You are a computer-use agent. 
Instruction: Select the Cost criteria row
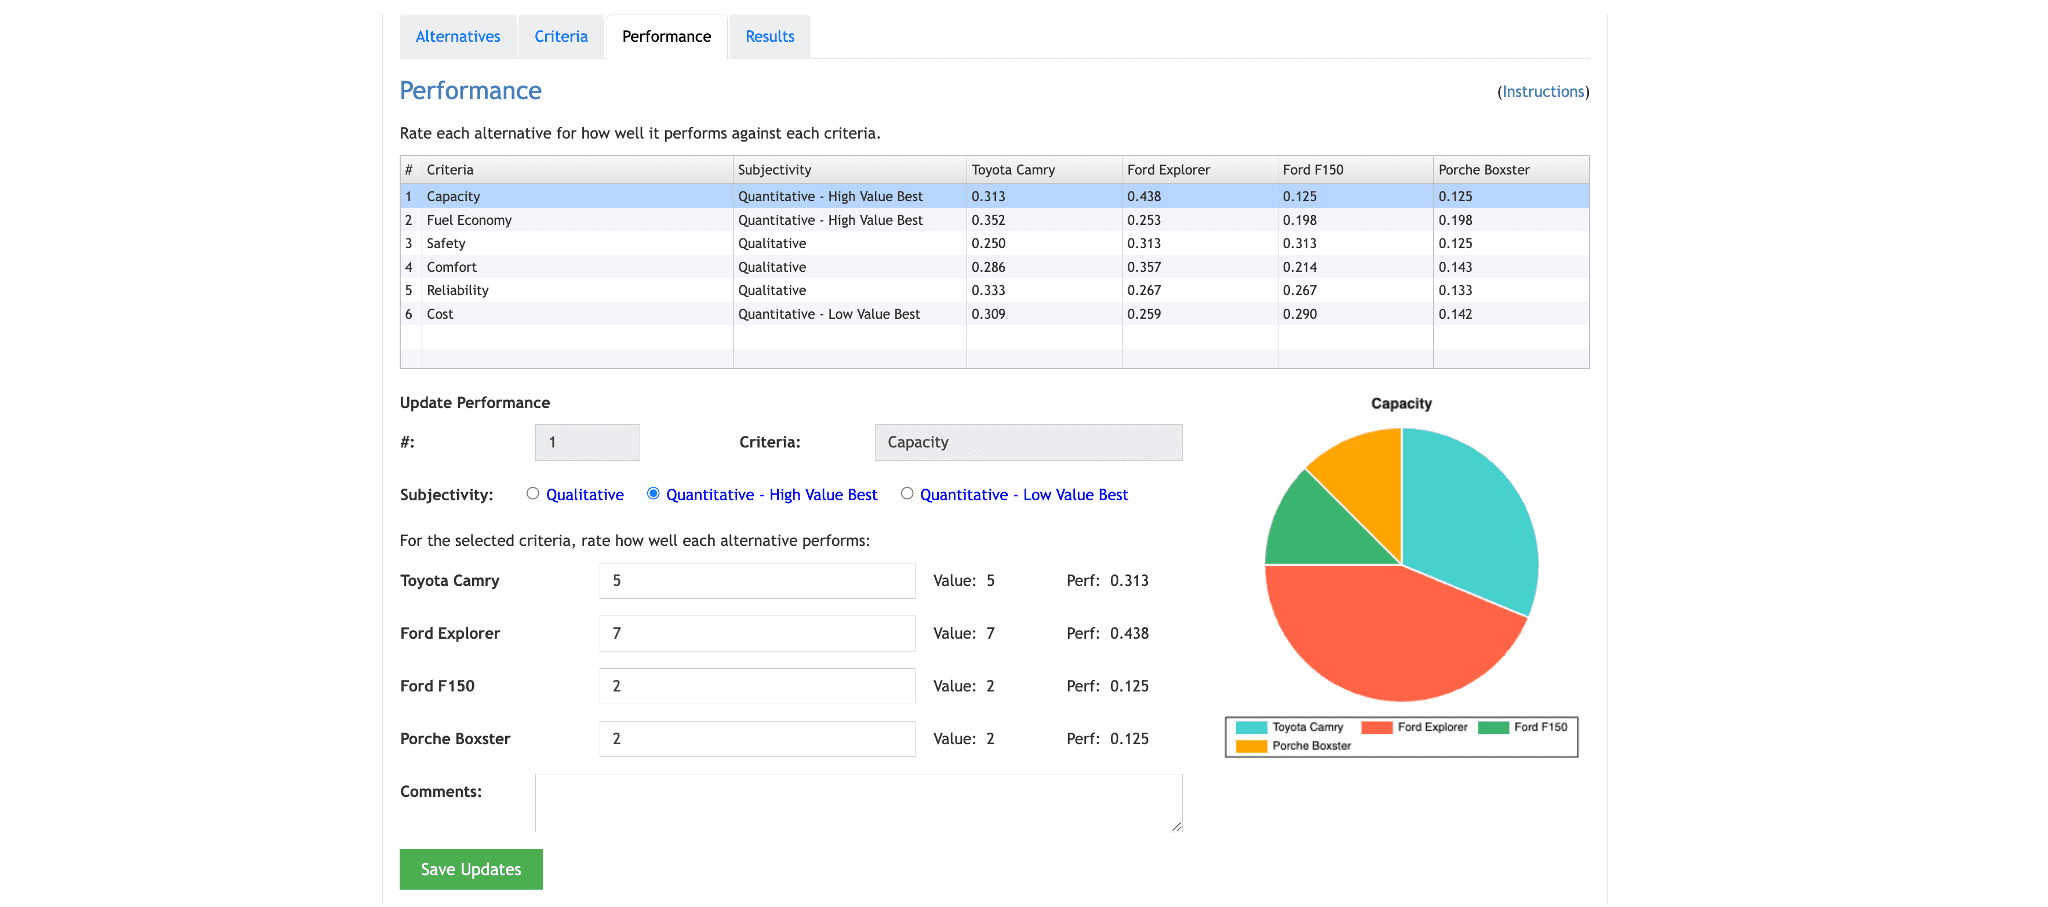[x=995, y=314]
